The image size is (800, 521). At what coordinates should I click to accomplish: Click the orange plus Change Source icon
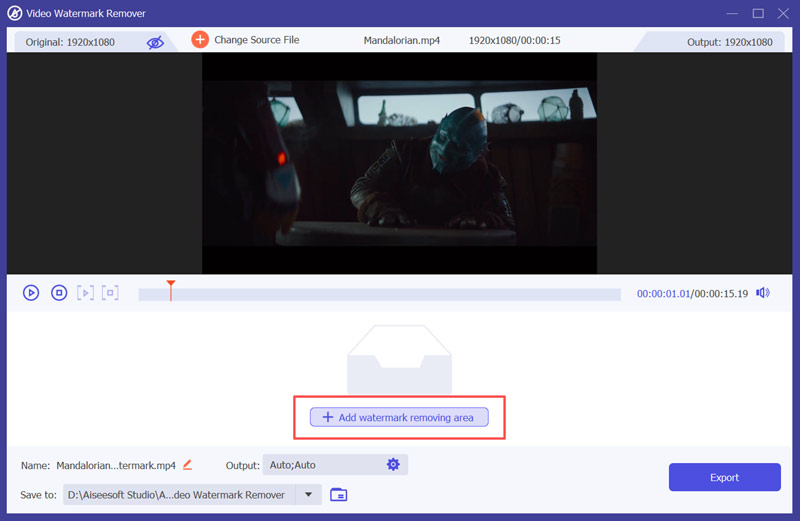coord(200,39)
